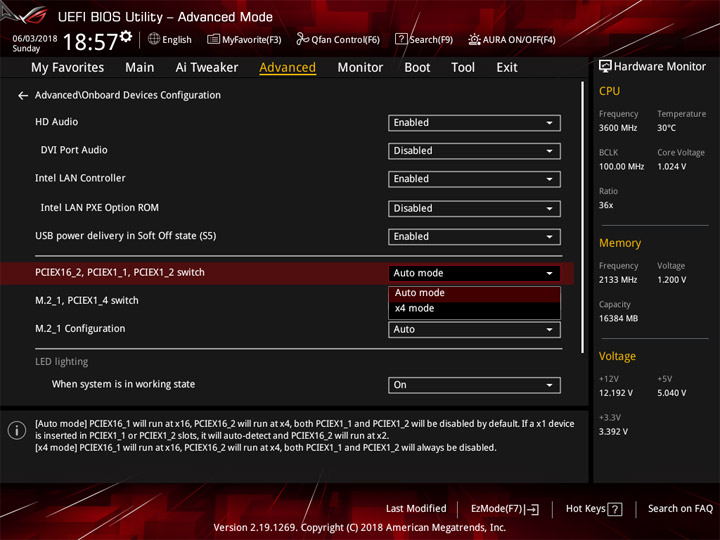Select the Advanced tab

287,68
